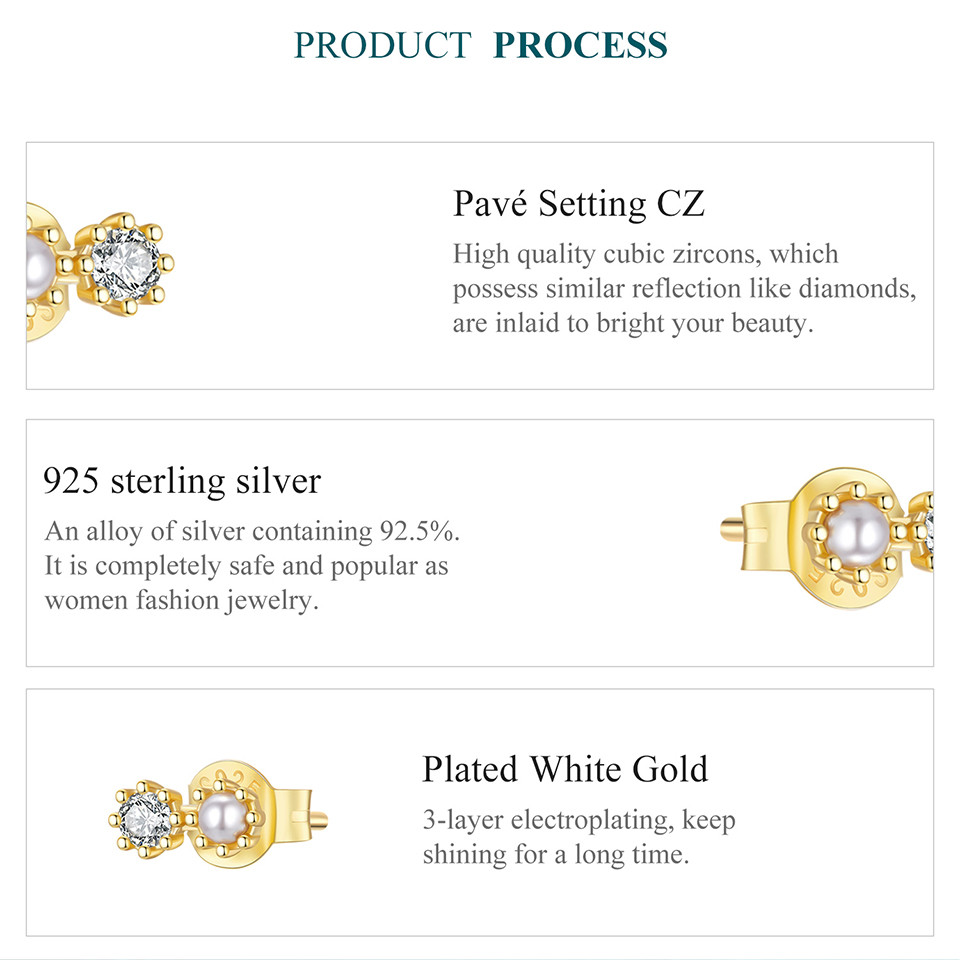Click the "Plated White Gold" heading
The image size is (960, 960).
[564, 769]
